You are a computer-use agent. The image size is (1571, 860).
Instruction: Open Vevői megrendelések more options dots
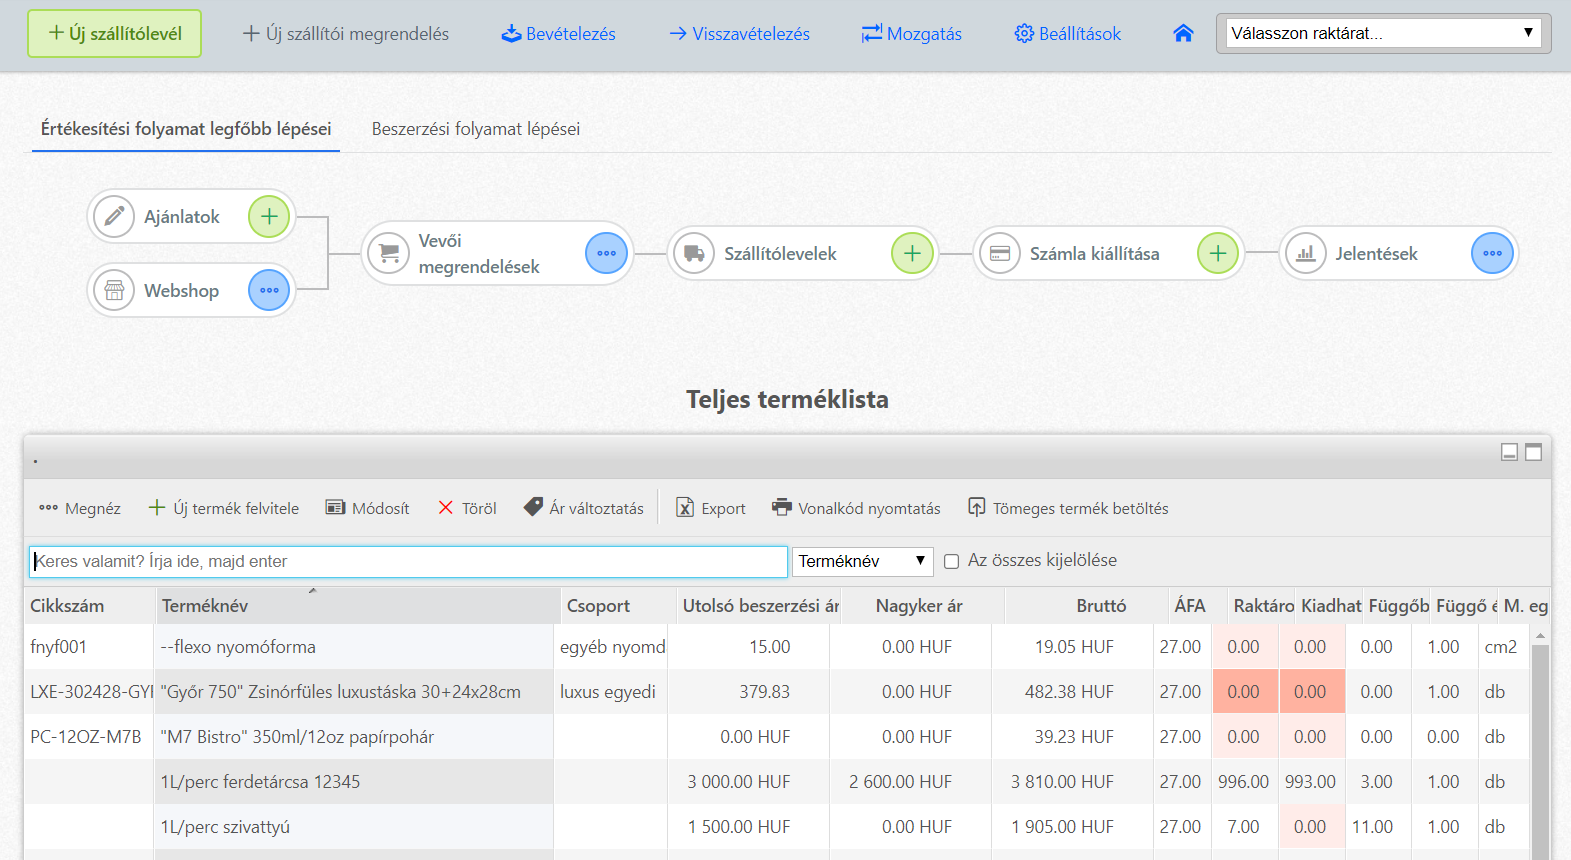point(607,253)
